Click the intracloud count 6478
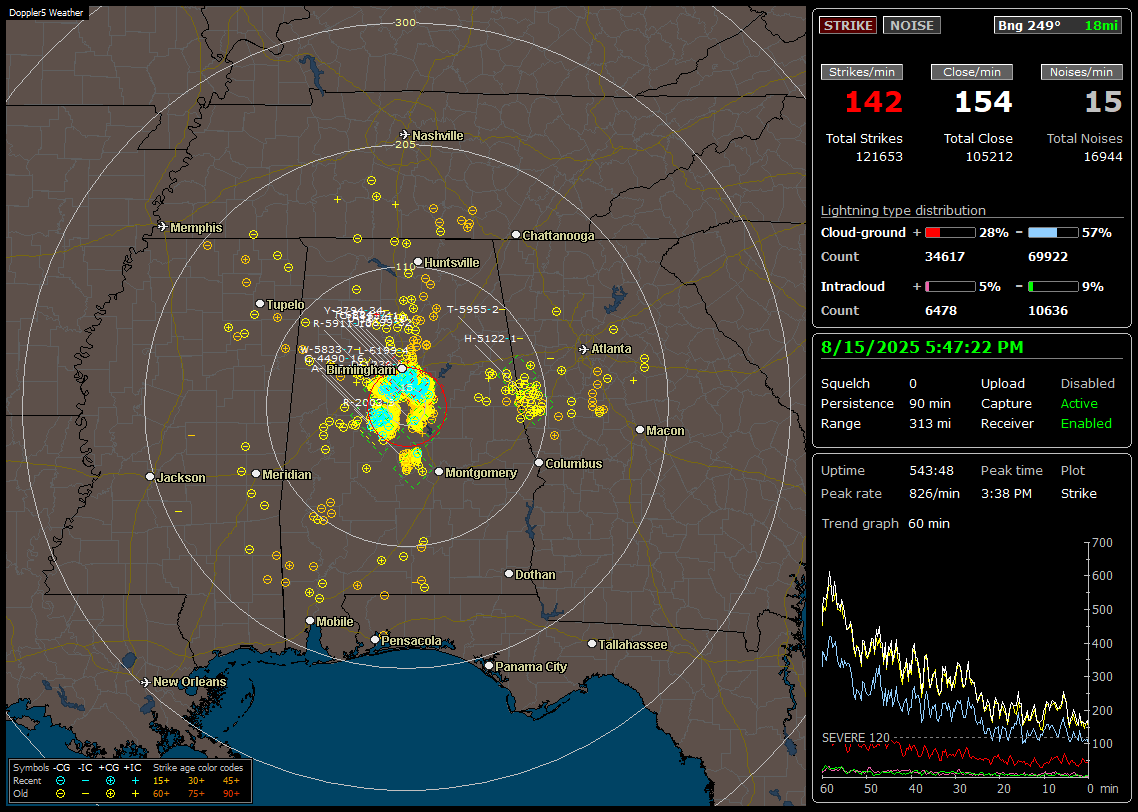1138x812 pixels. (941, 311)
